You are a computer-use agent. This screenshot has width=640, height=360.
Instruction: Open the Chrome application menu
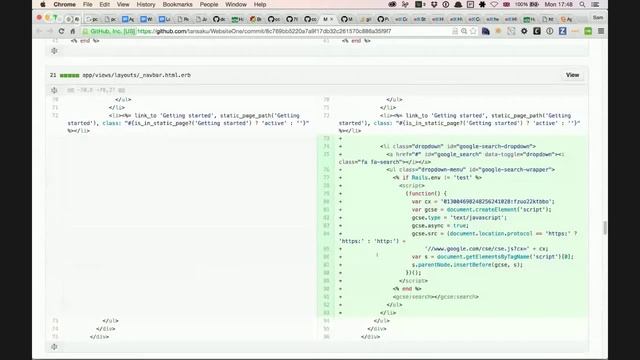coord(64,4)
